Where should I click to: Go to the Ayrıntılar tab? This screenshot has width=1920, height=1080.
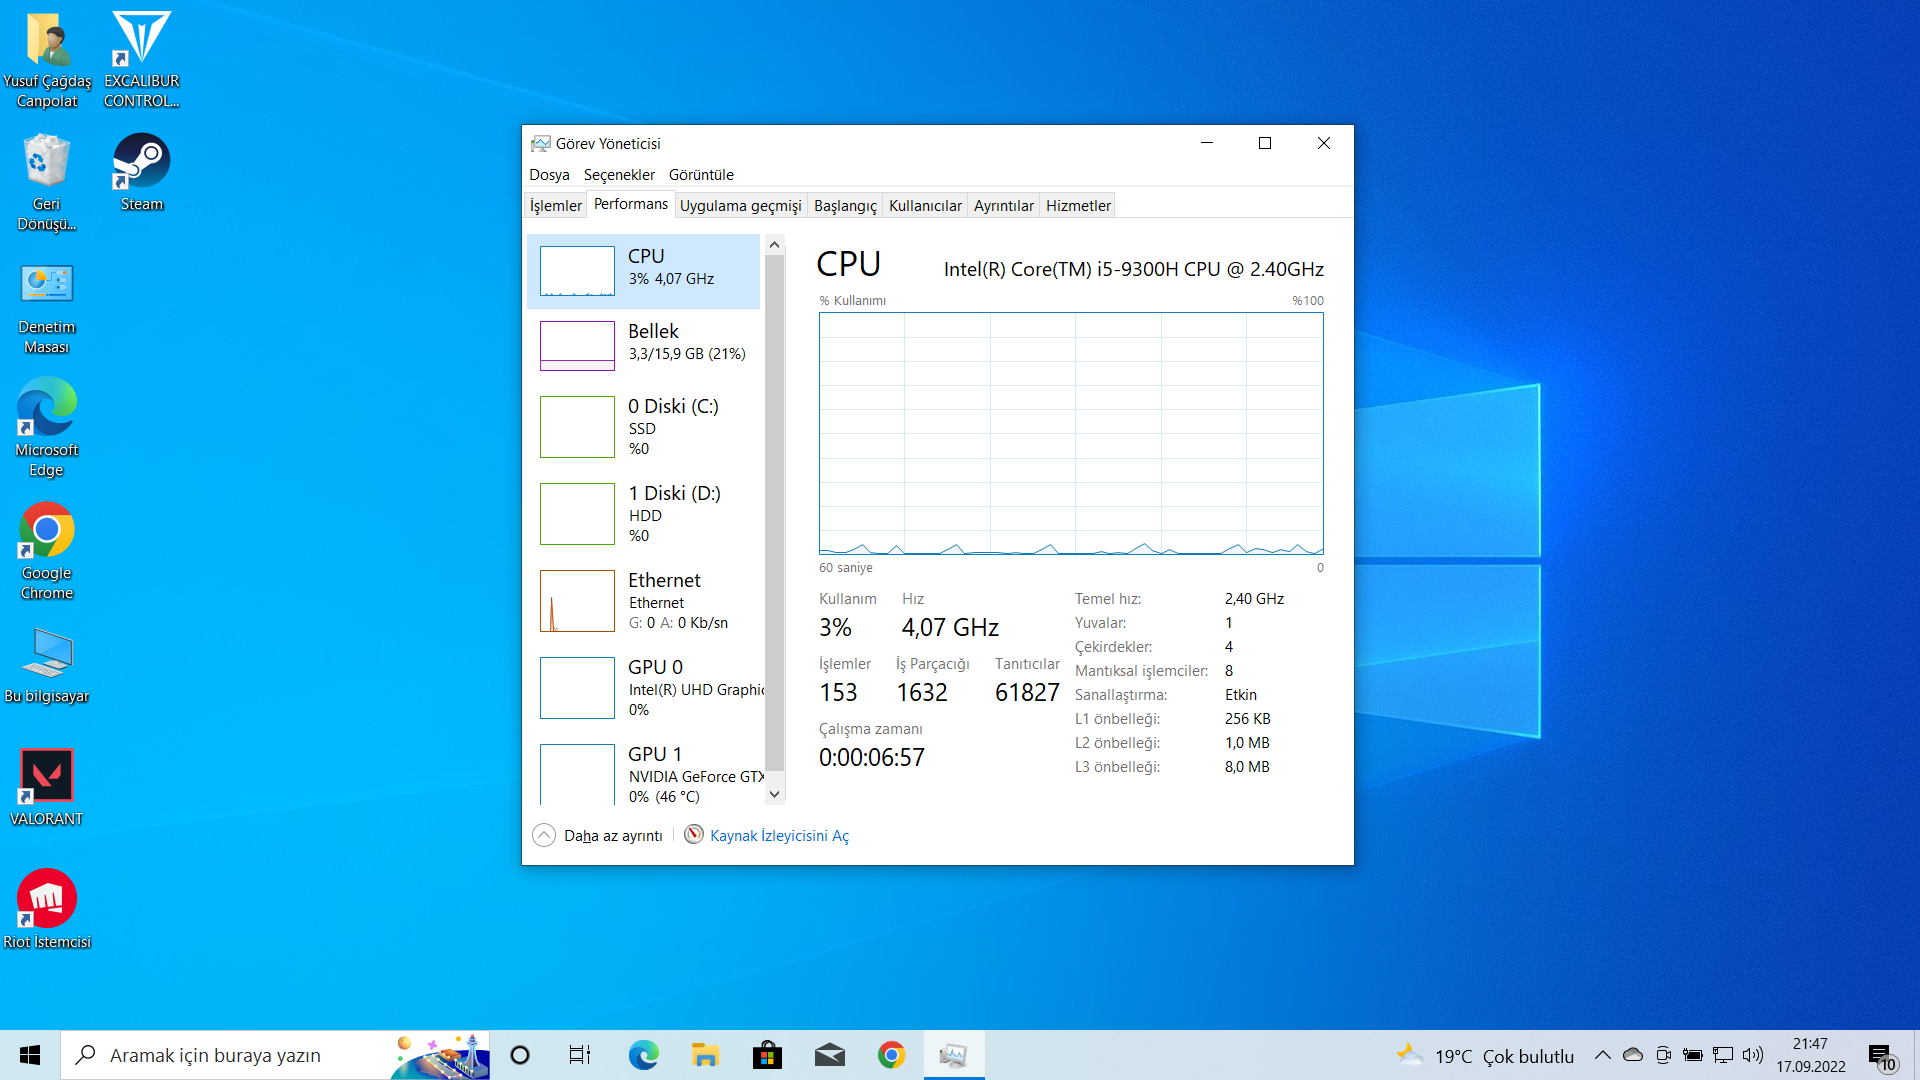[x=1003, y=206]
